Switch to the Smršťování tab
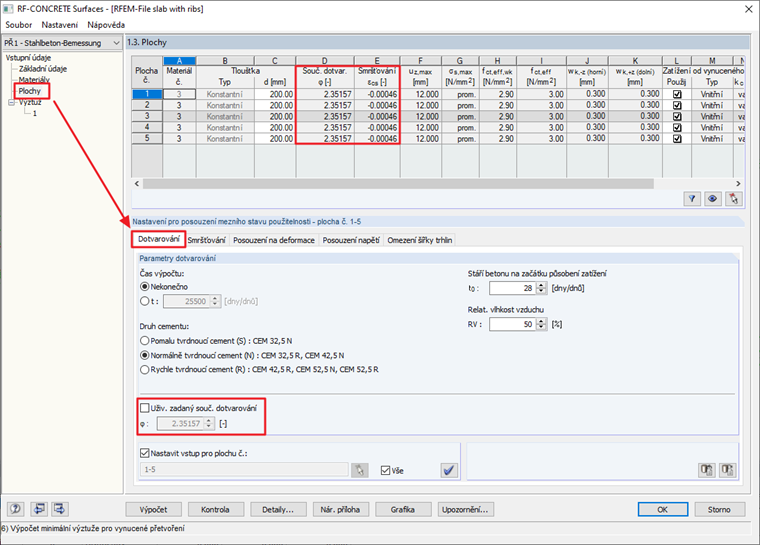Image resolution: width=760 pixels, height=545 pixels. pos(206,240)
